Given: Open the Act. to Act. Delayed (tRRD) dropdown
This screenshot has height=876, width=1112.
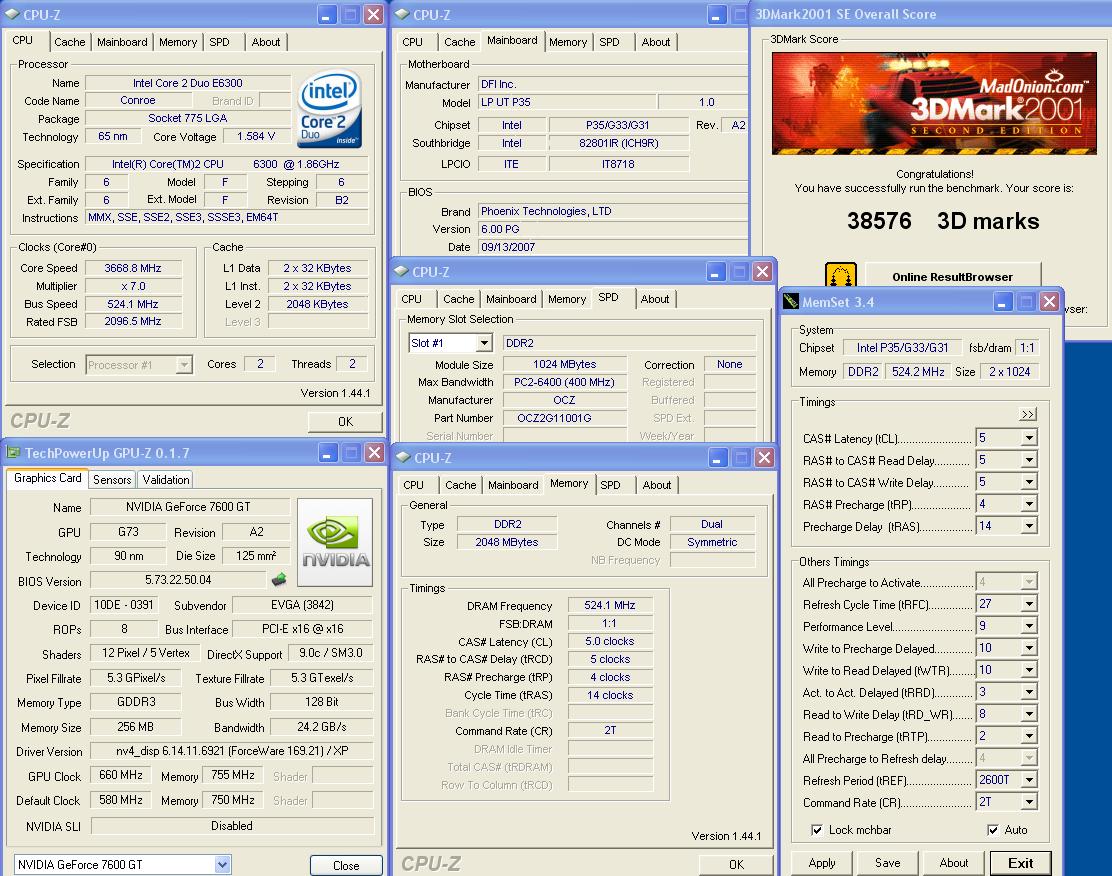Looking at the screenshot, I should point(1029,692).
